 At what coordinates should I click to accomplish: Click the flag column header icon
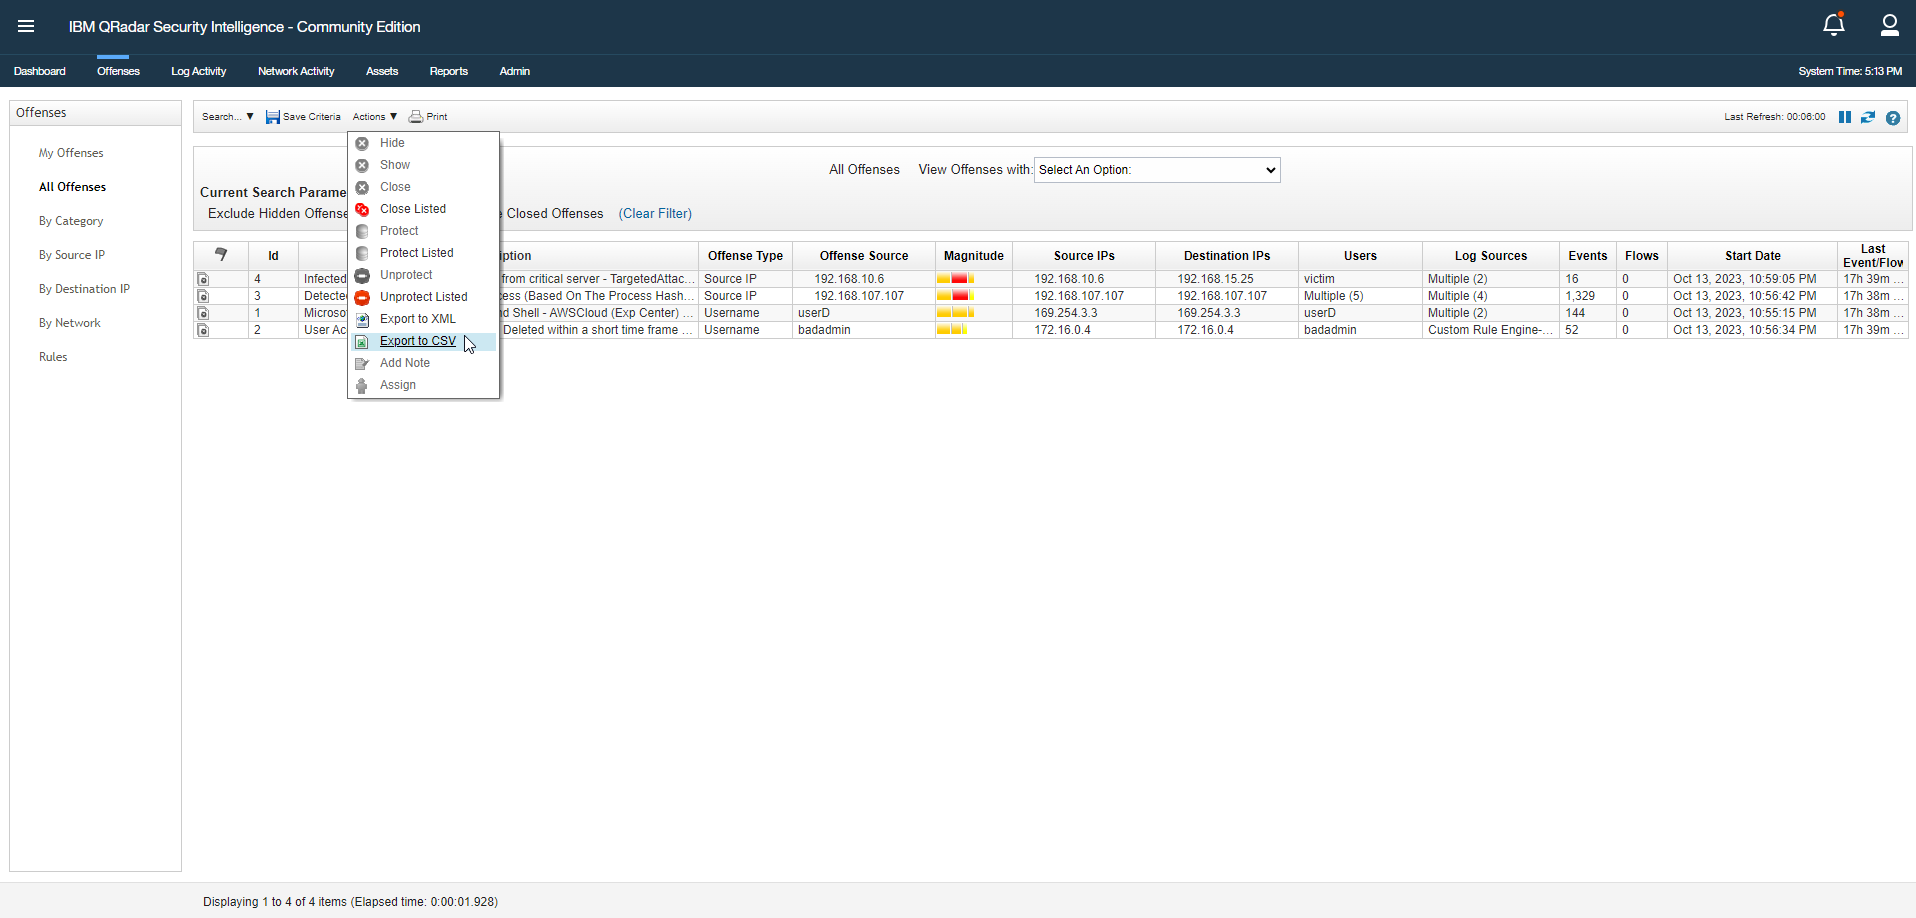[221, 255]
